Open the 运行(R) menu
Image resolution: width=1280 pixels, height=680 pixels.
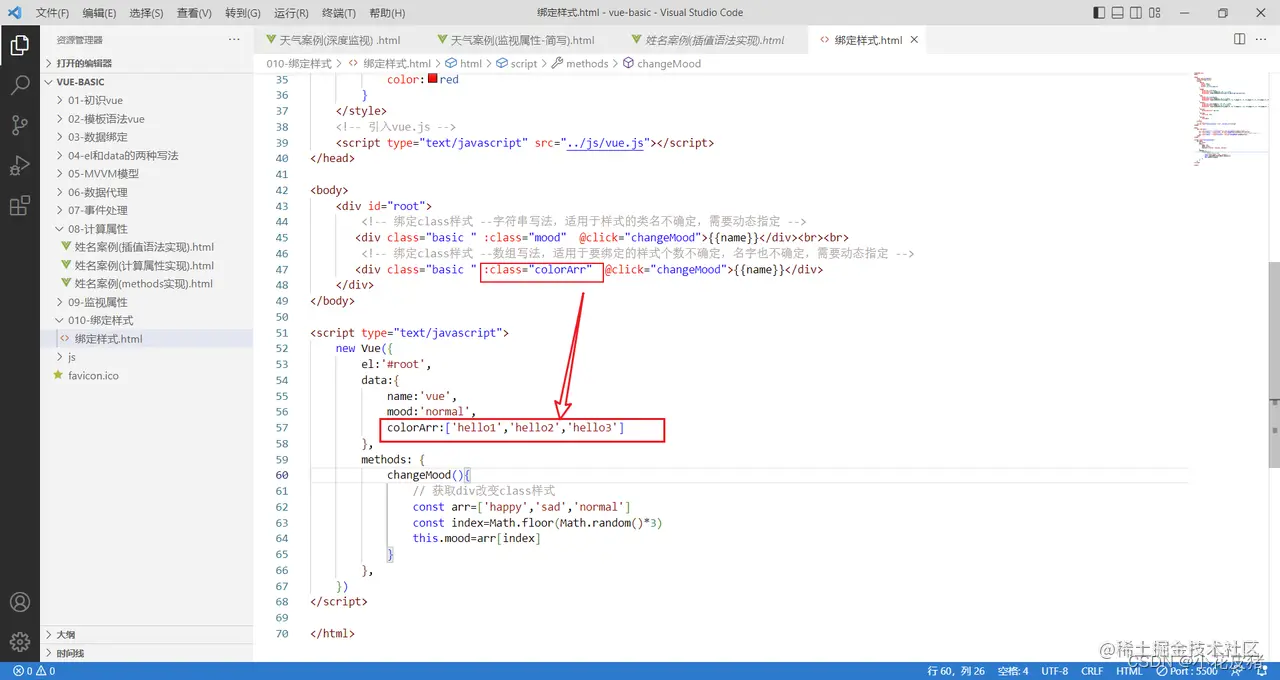pos(290,13)
